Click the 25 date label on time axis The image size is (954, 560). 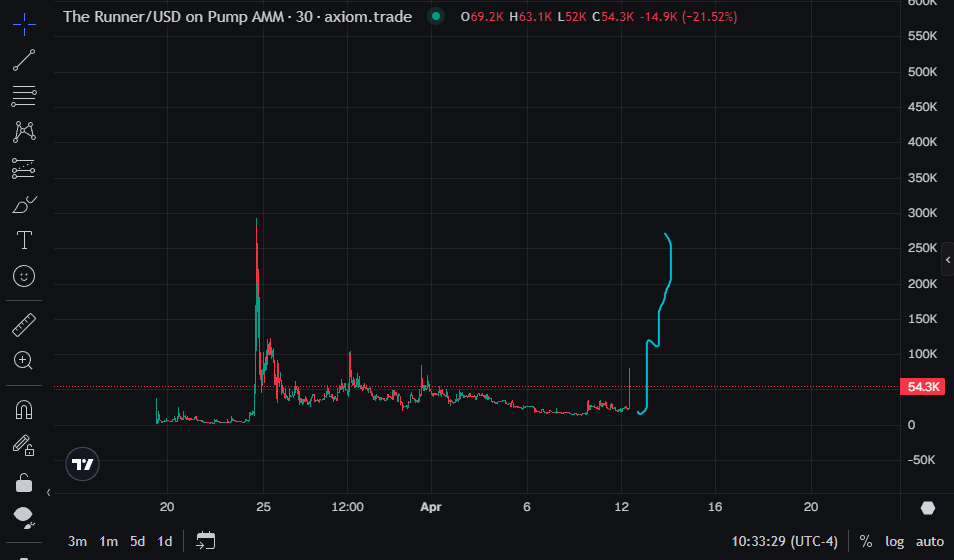coord(263,507)
